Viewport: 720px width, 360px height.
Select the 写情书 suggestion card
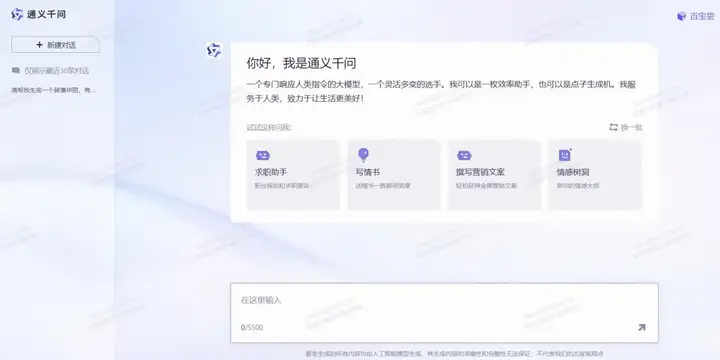tap(394, 175)
